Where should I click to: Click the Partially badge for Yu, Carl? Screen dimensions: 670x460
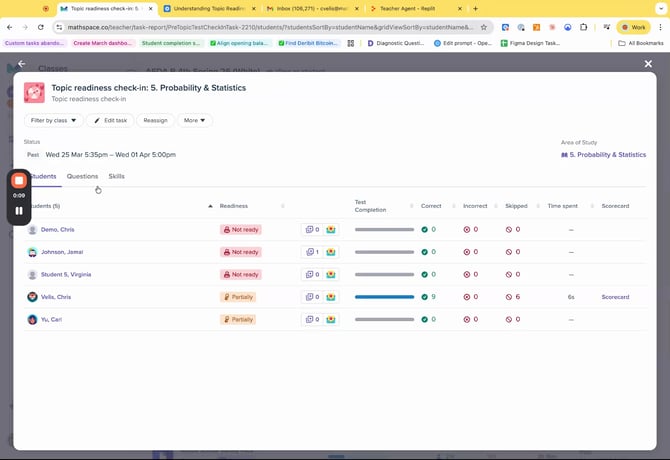coord(238,319)
